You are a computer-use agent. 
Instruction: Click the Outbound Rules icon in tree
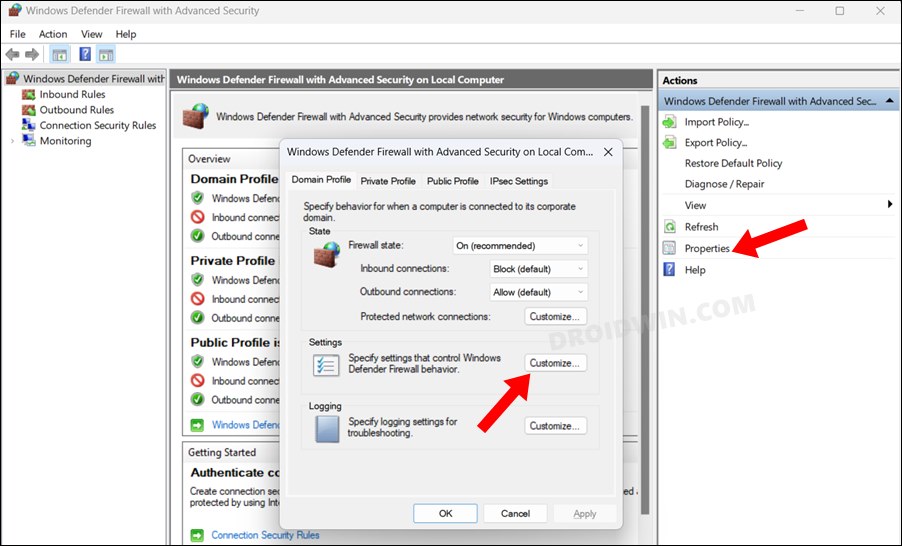click(x=28, y=110)
